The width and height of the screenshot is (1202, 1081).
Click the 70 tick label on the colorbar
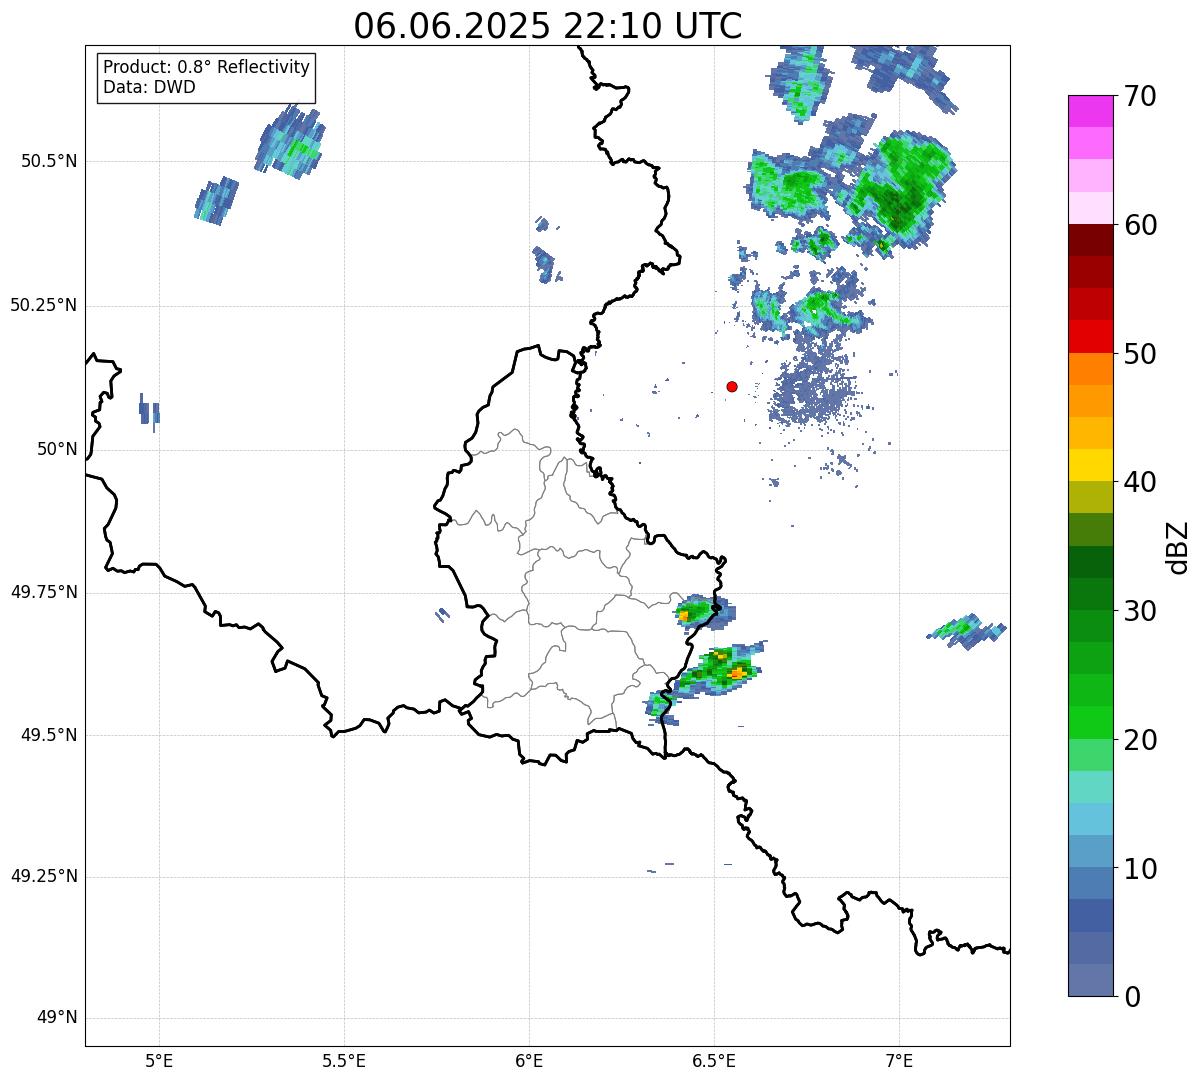[1140, 96]
